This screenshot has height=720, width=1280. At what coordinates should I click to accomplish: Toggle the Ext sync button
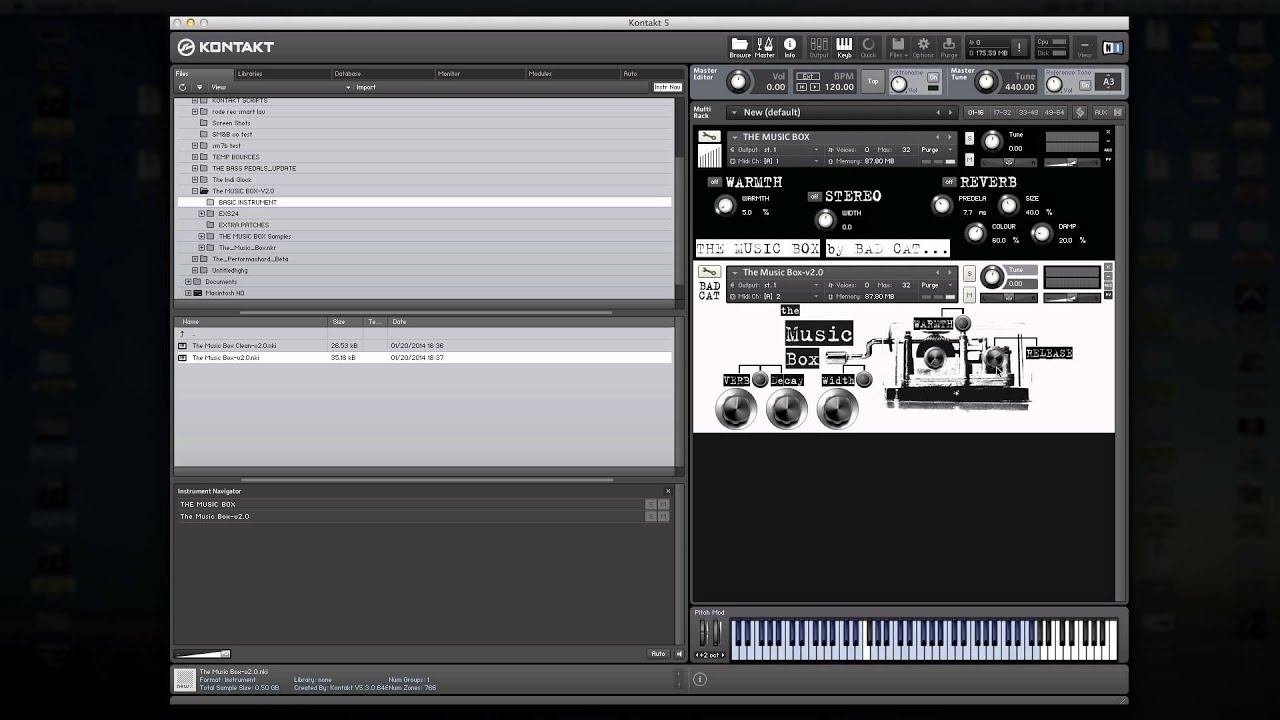pos(806,76)
